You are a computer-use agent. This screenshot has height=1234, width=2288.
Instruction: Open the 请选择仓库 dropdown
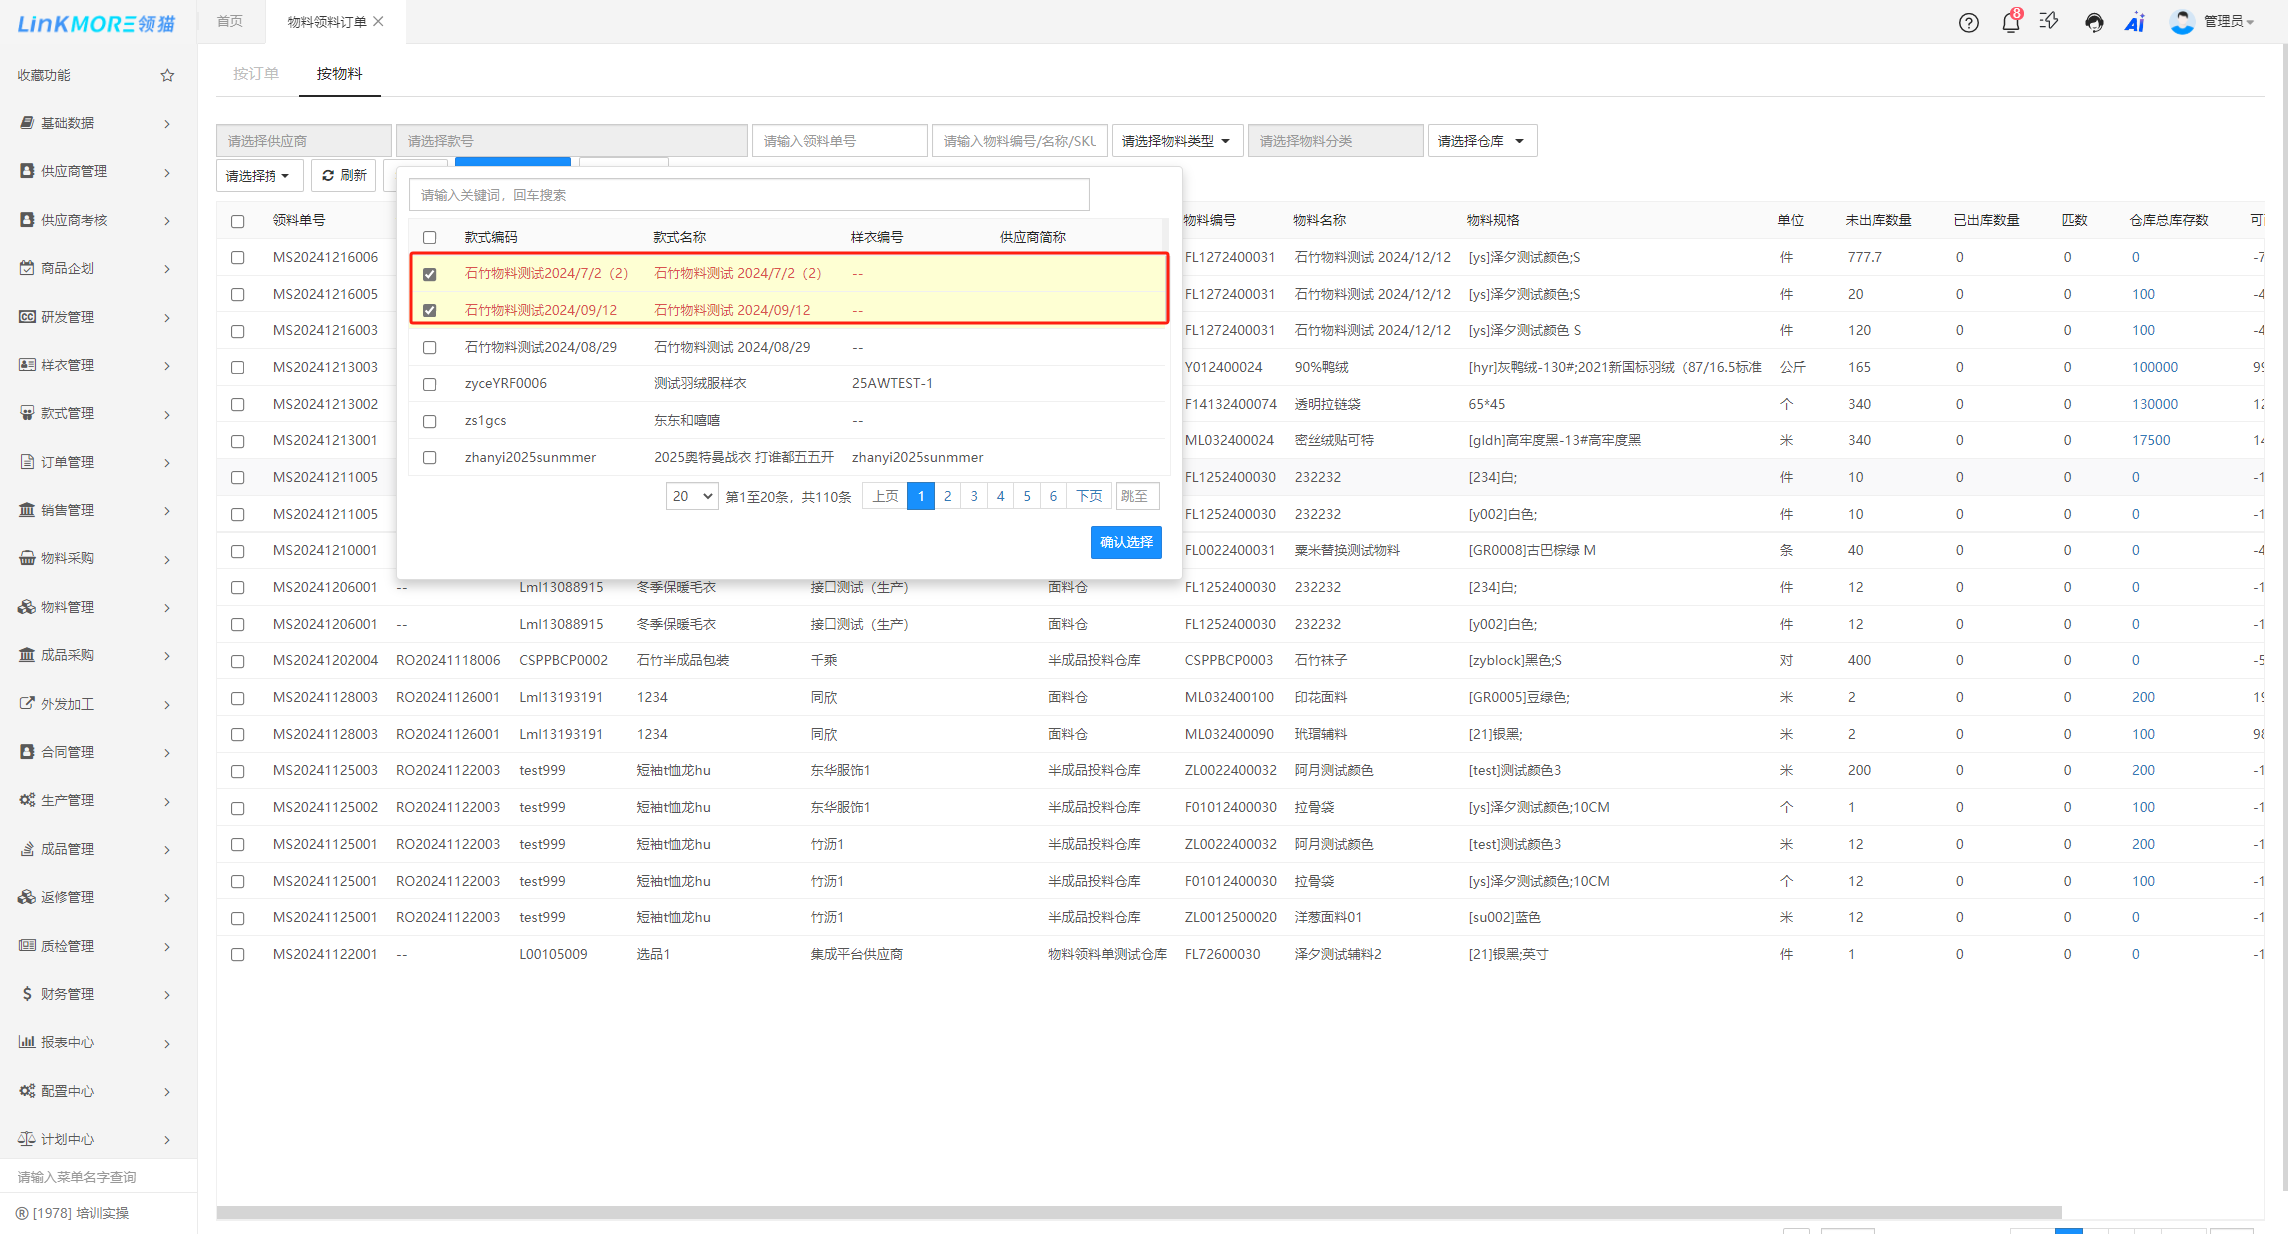pyautogui.click(x=1481, y=141)
